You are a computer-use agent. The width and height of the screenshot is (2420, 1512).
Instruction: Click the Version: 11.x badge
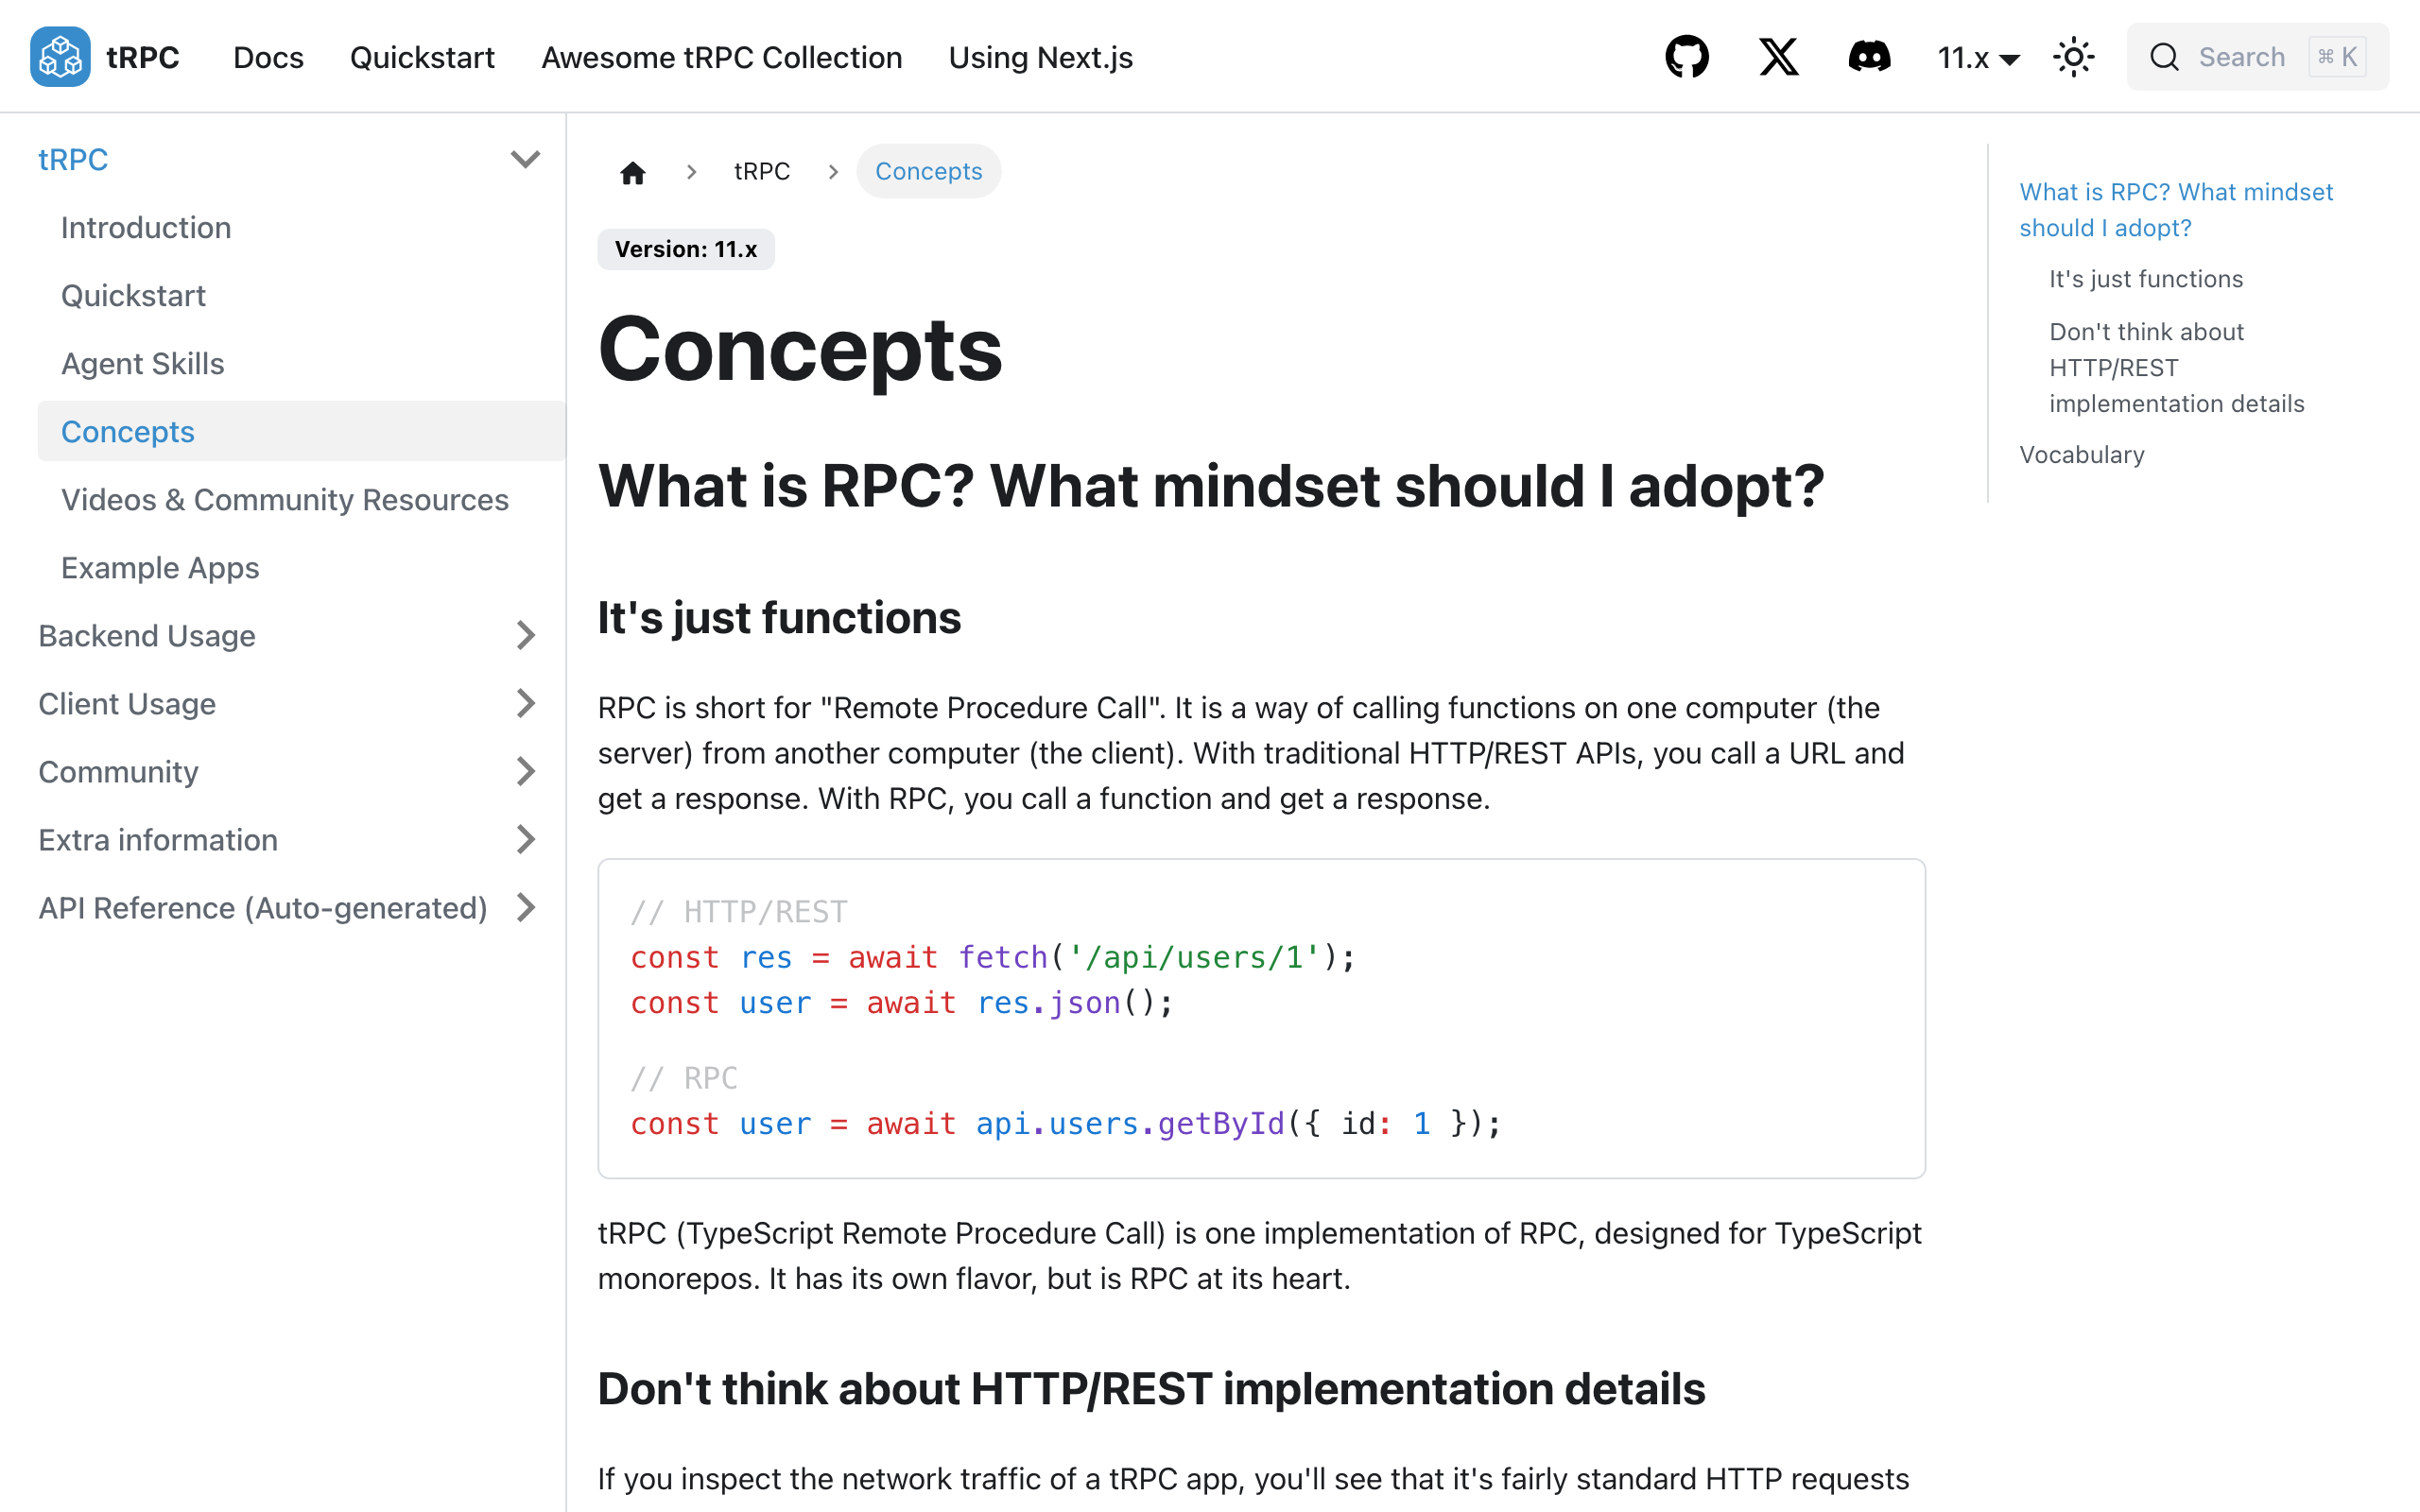pos(685,249)
